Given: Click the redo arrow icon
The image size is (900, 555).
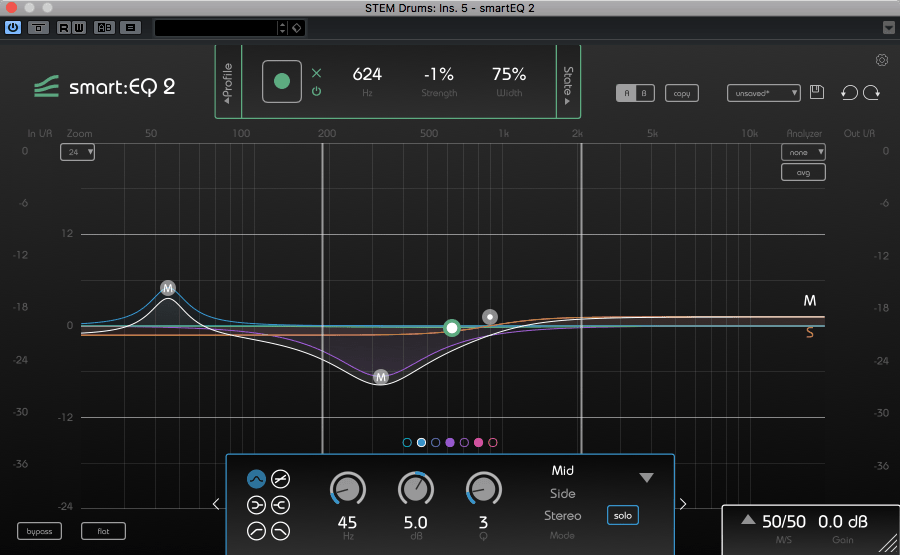Looking at the screenshot, I should pos(871,92).
